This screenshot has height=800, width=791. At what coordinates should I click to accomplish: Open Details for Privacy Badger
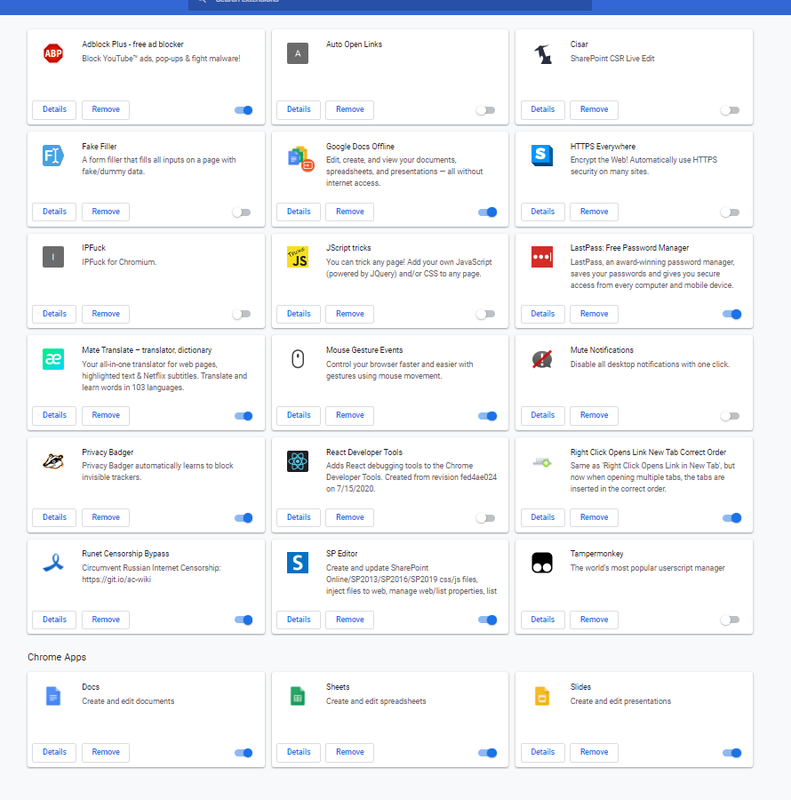point(54,517)
